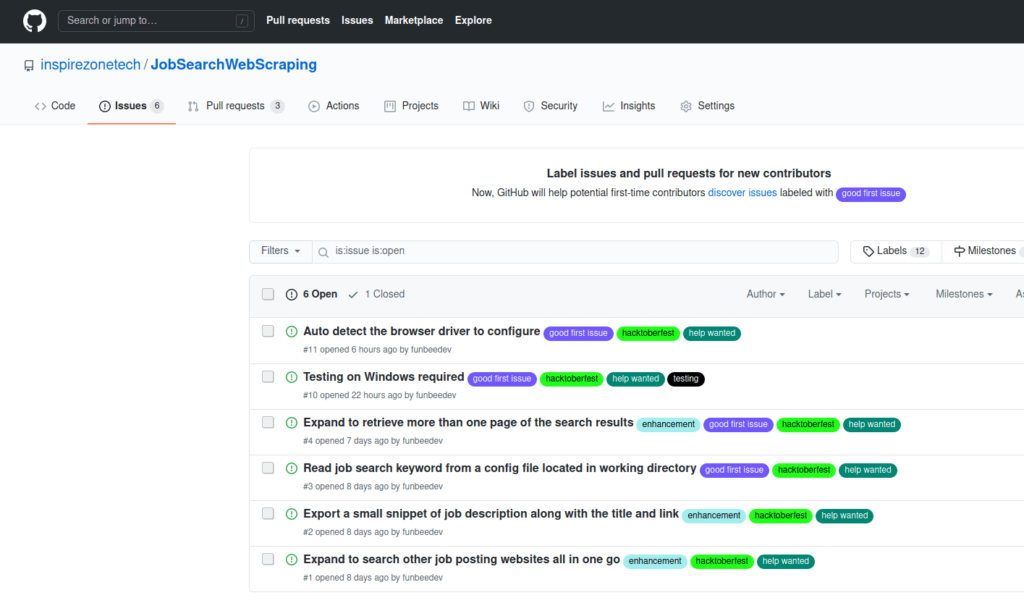The height and width of the screenshot is (611, 1024).
Task: Click the tag icon on Labels button
Action: coord(868,251)
